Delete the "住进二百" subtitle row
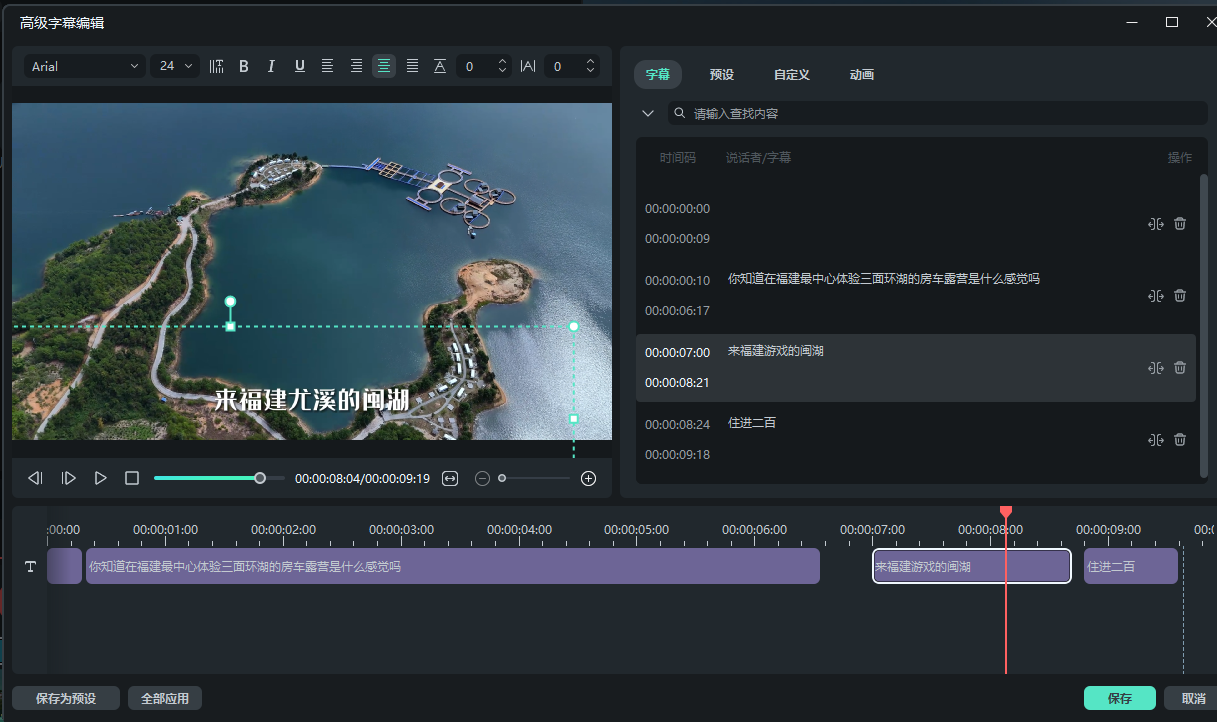Screen dimensions: 1217x722 coord(1180,439)
